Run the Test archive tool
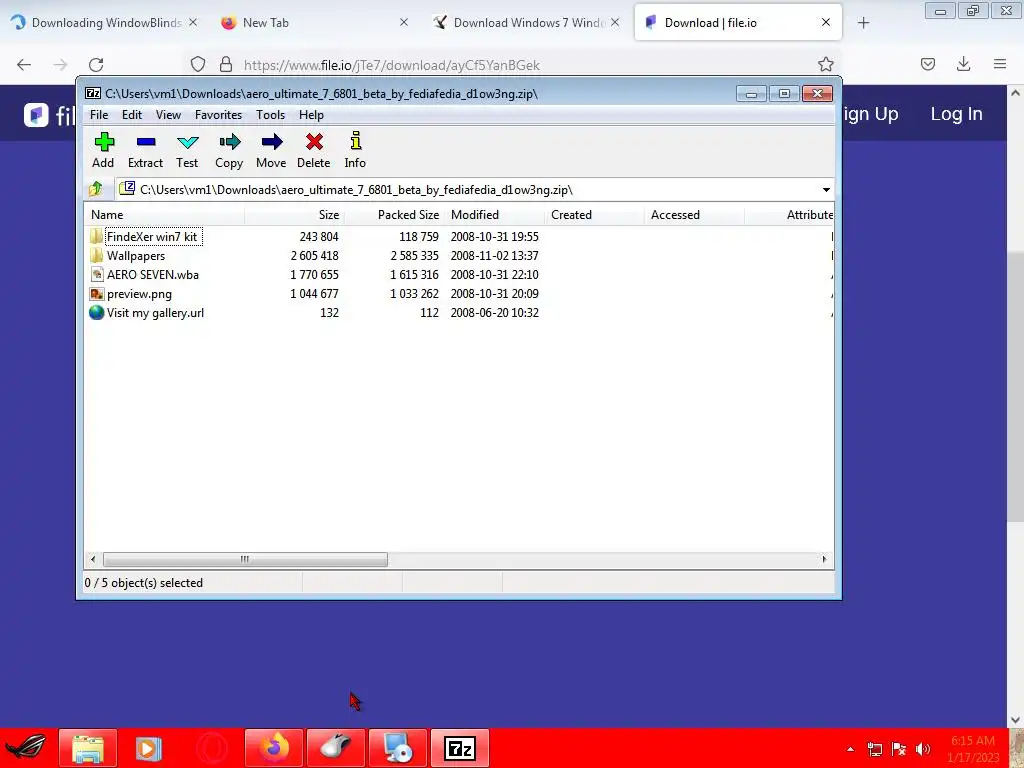 (x=187, y=142)
